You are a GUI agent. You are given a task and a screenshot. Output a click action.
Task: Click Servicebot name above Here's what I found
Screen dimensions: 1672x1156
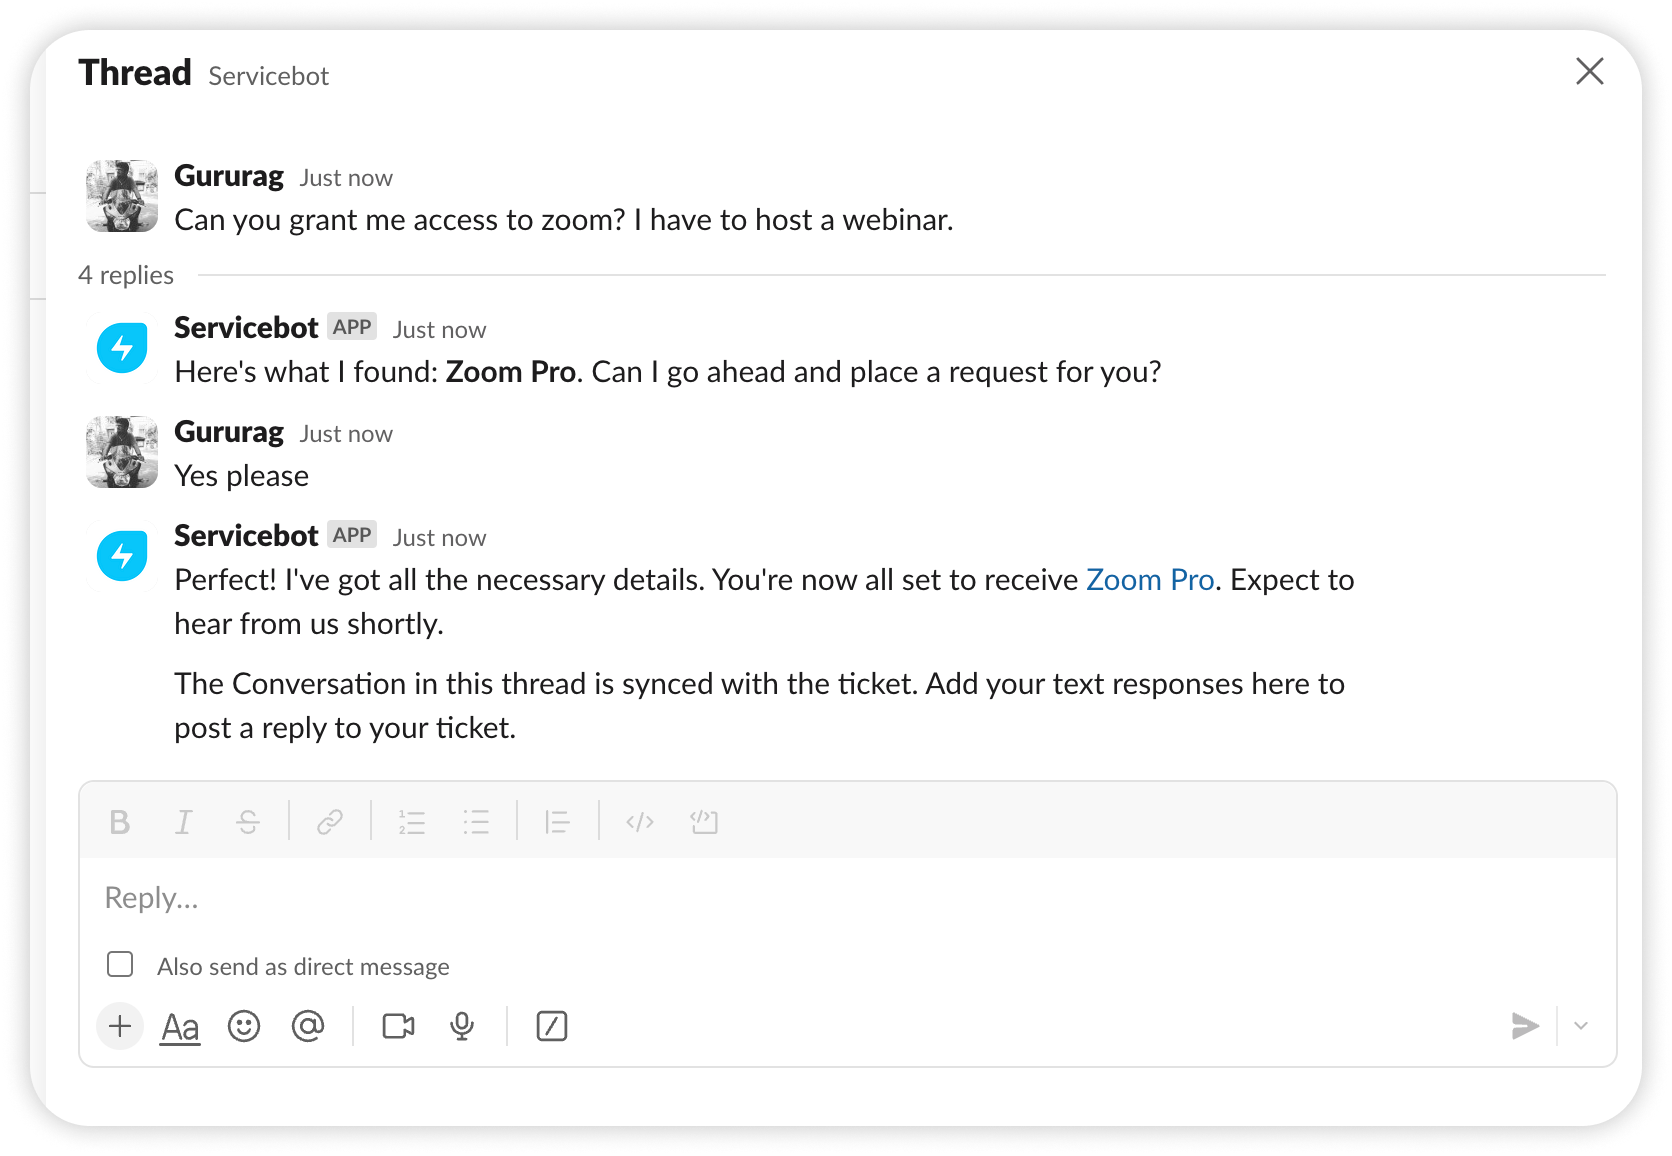[246, 328]
